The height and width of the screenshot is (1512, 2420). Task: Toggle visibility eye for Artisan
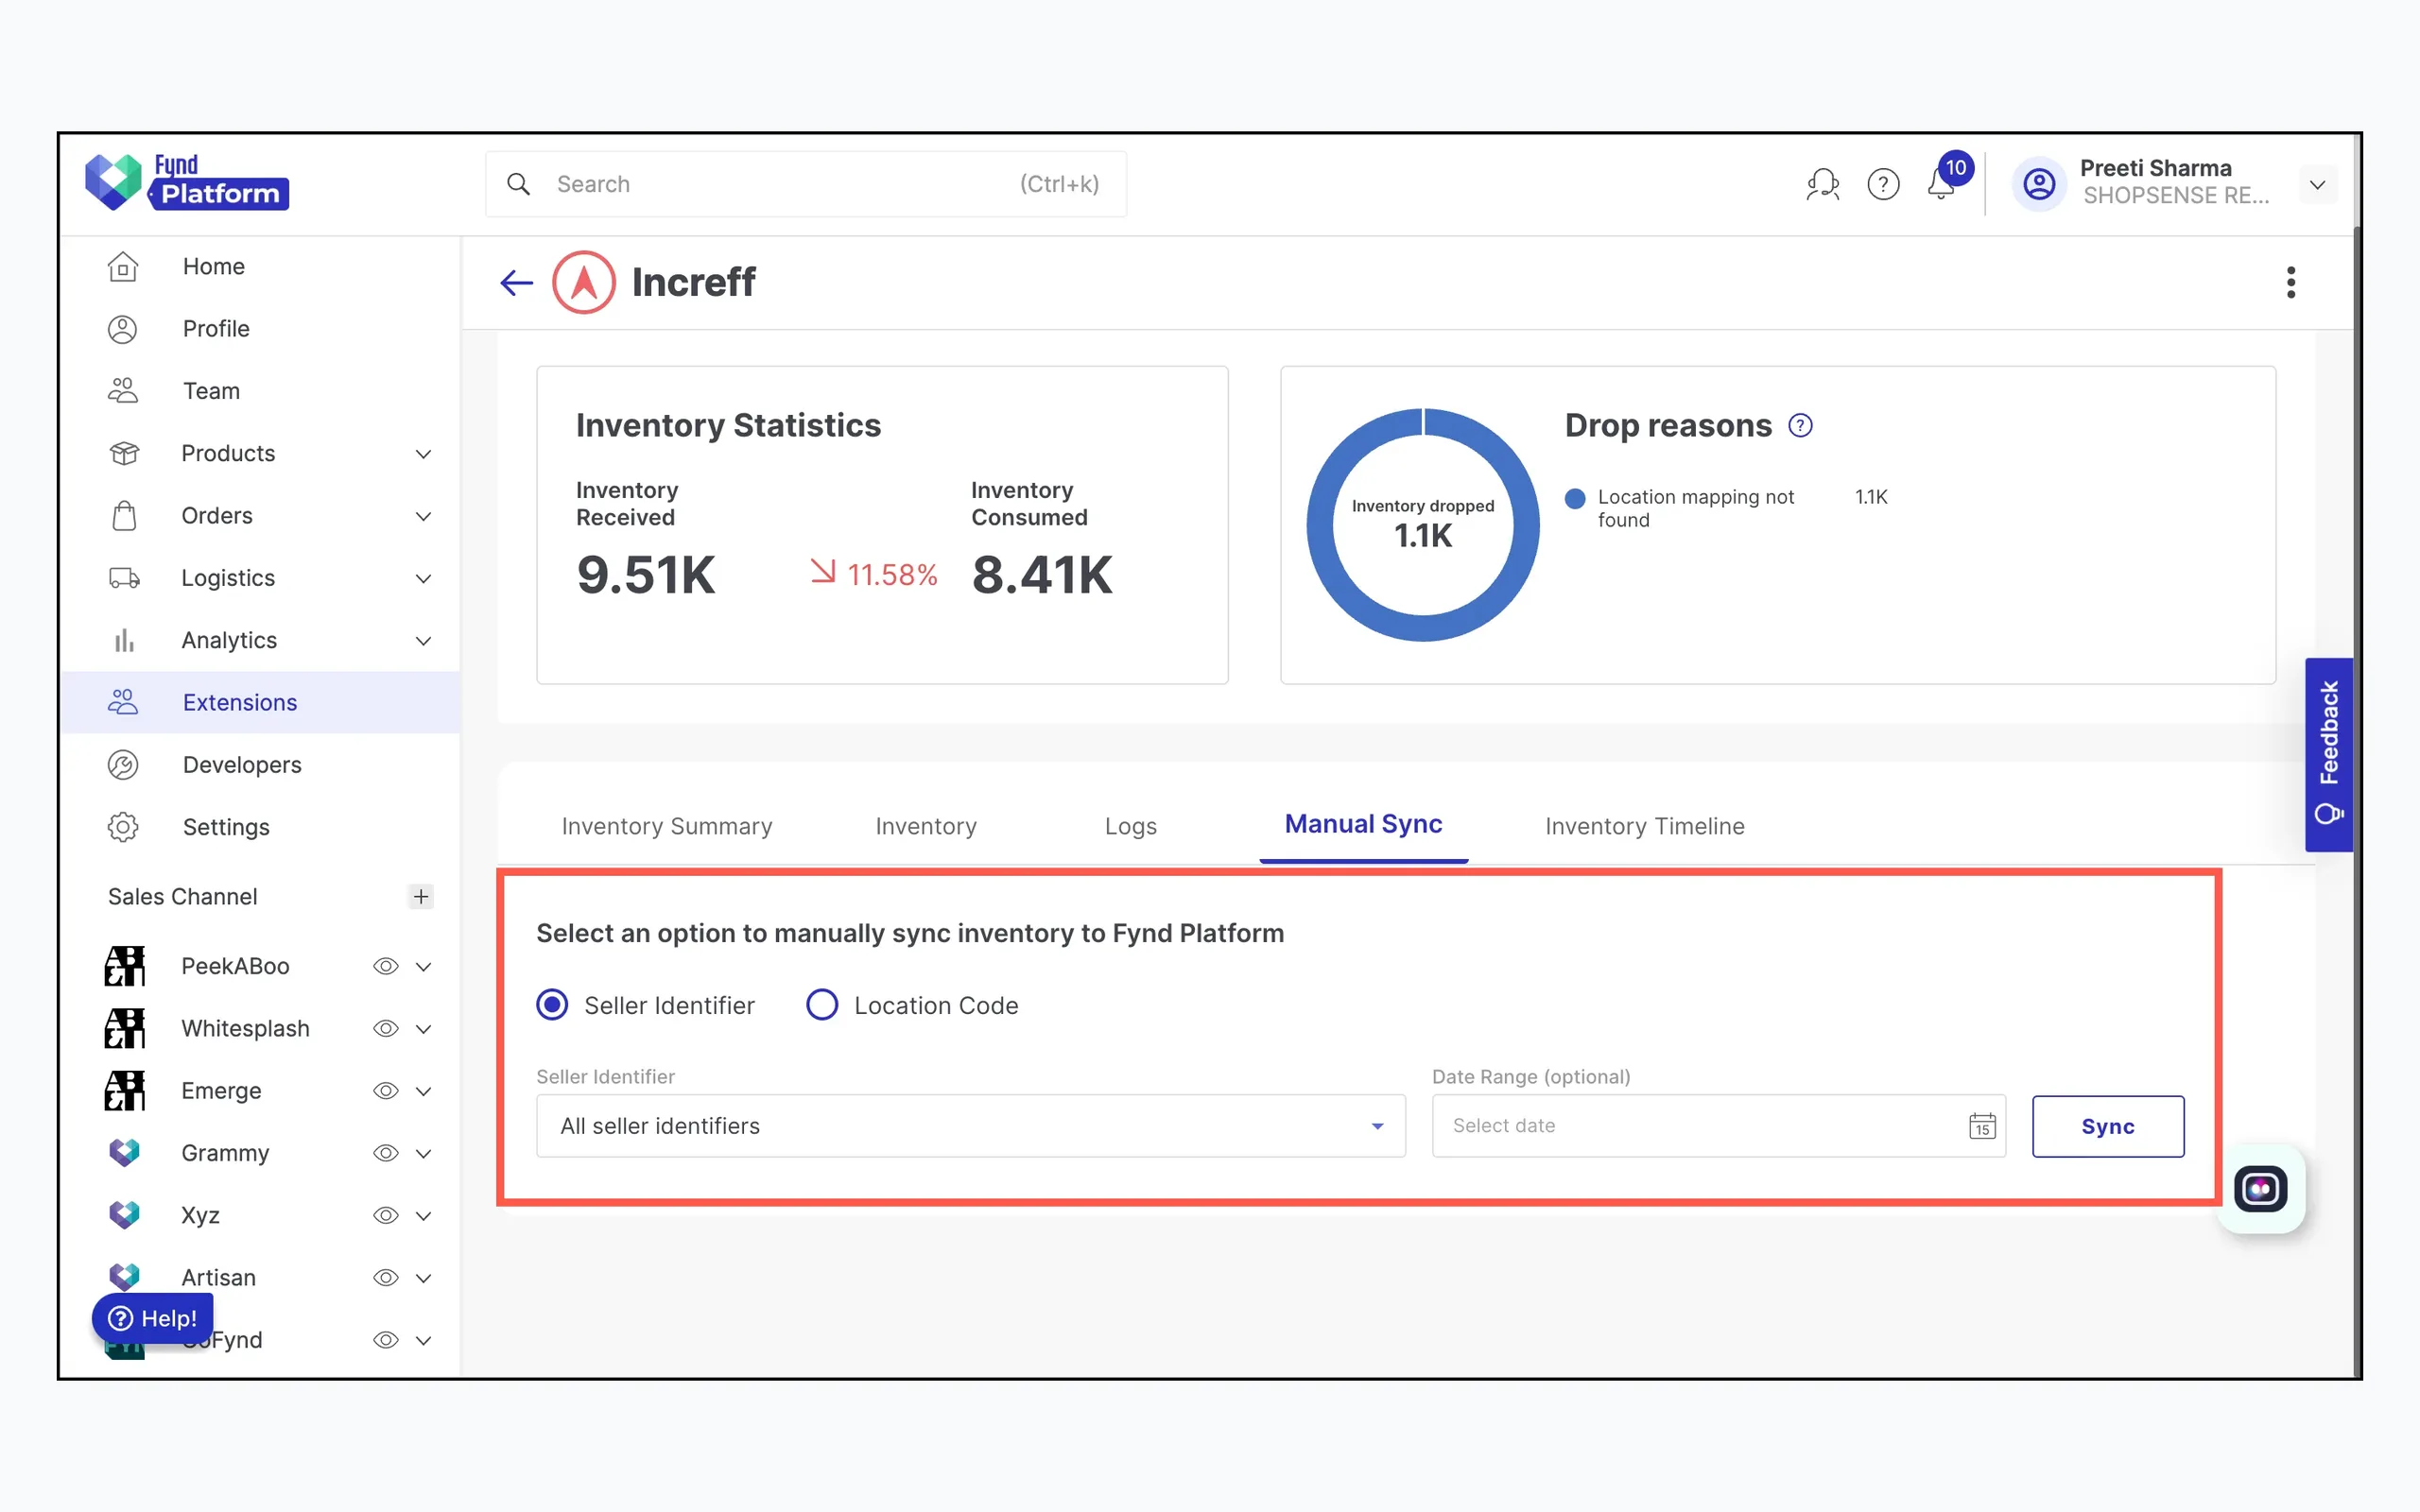[386, 1278]
